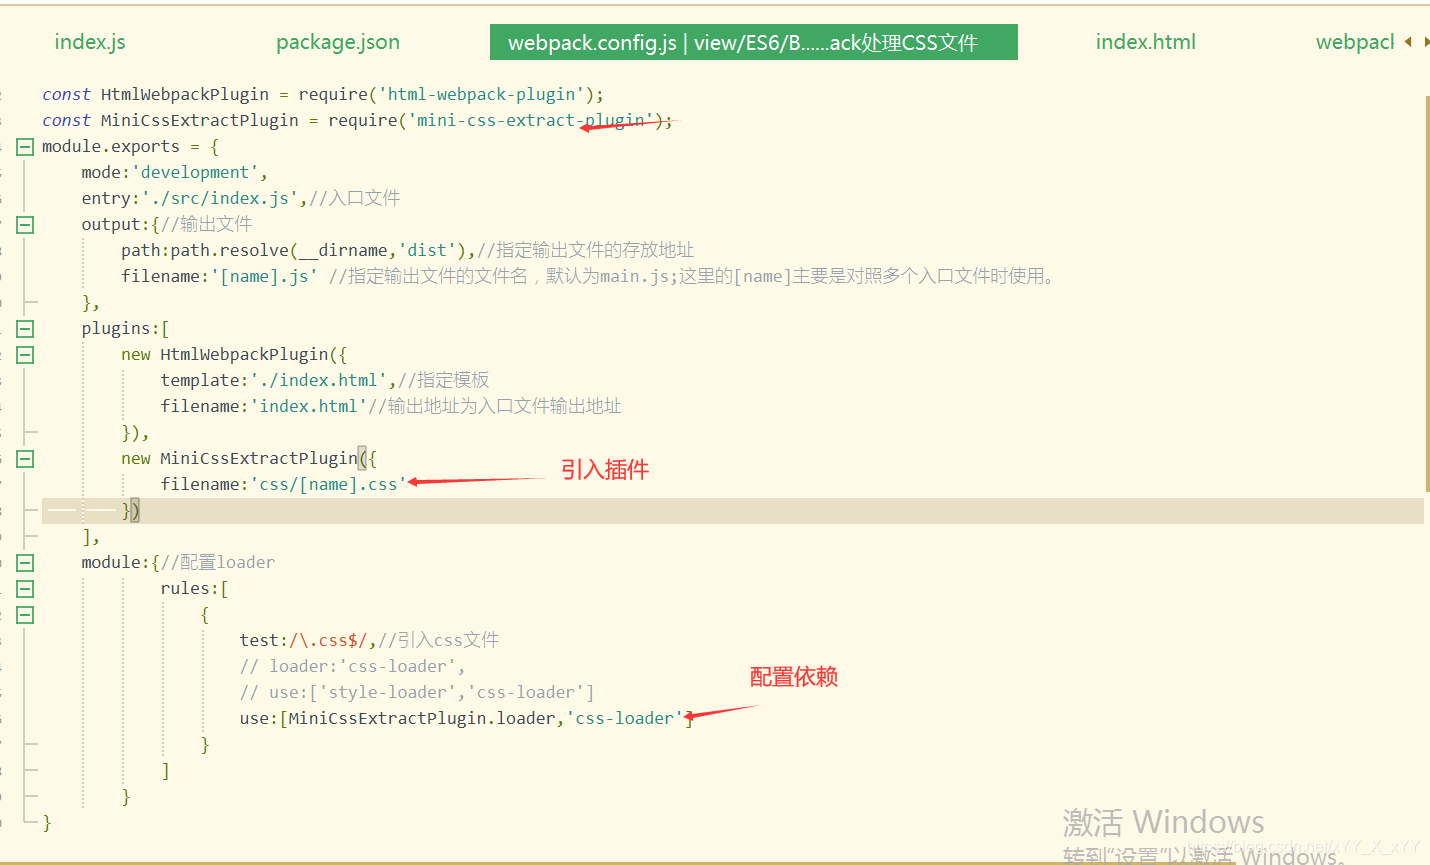Collapse the rules:[ fold marker
1430x865 pixels.
point(25,589)
